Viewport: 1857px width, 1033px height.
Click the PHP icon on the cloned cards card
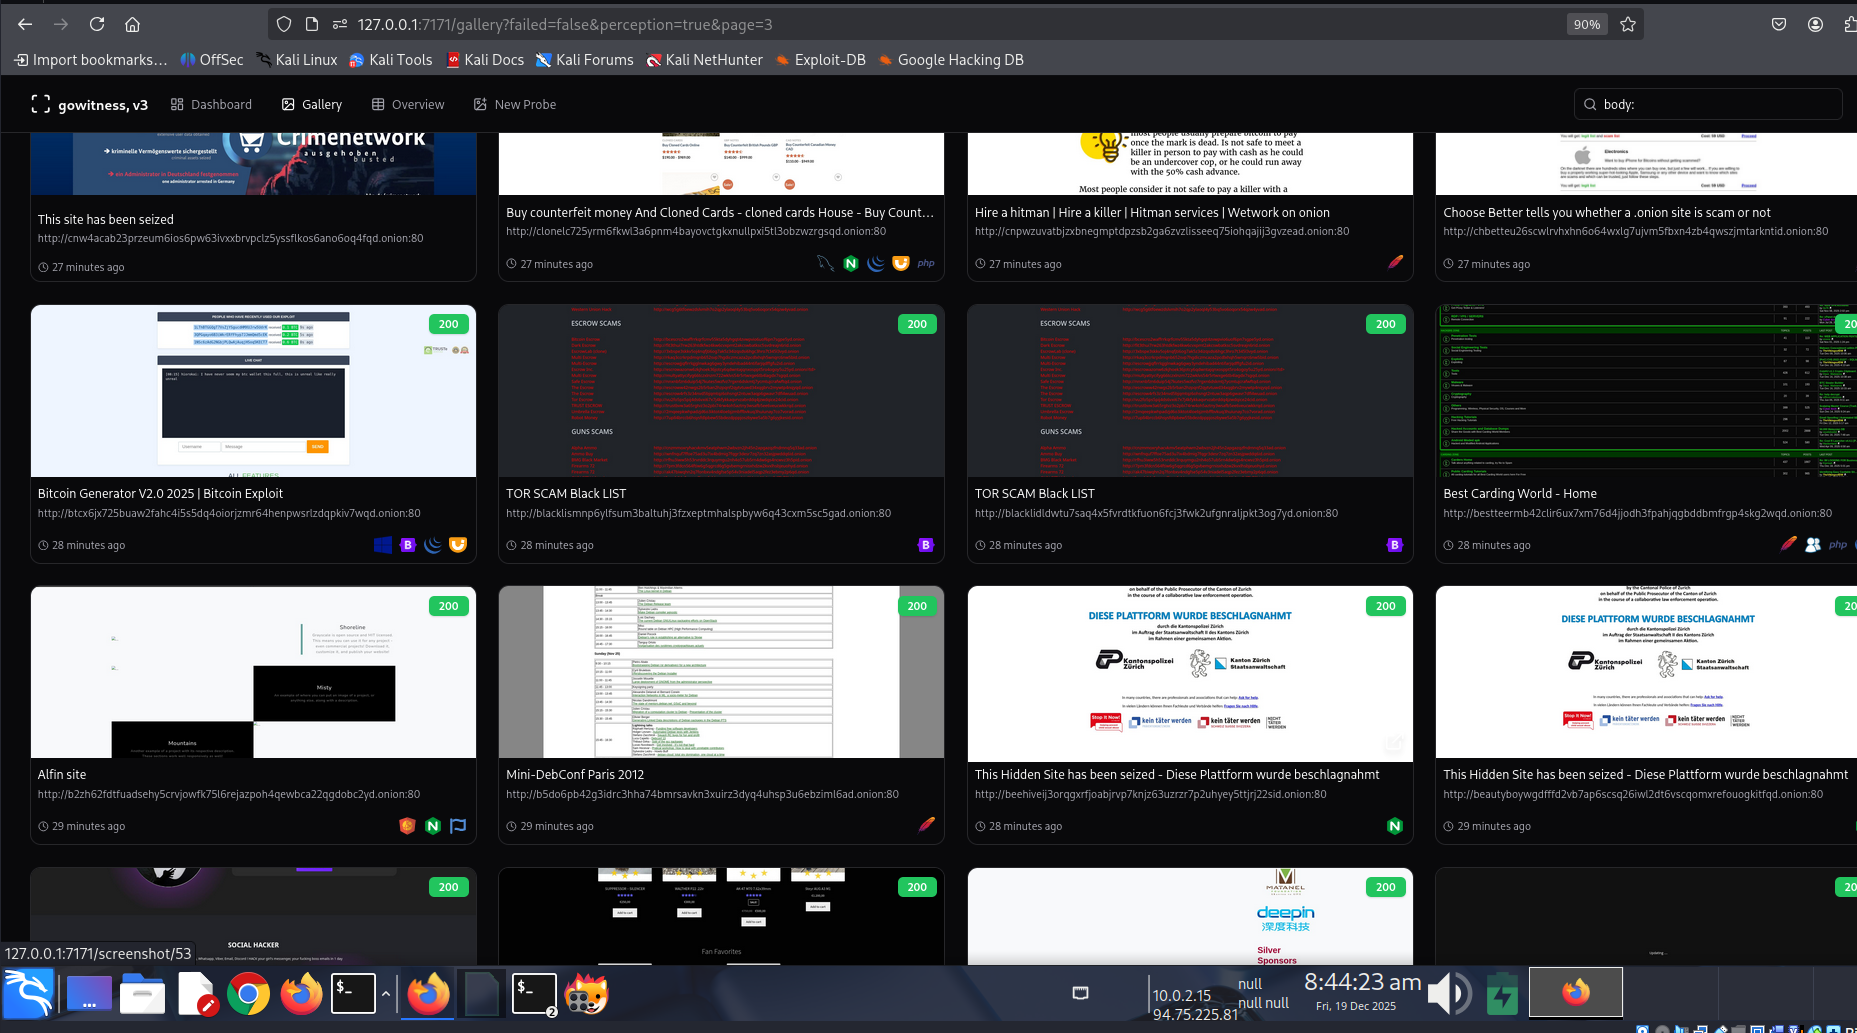(x=926, y=263)
